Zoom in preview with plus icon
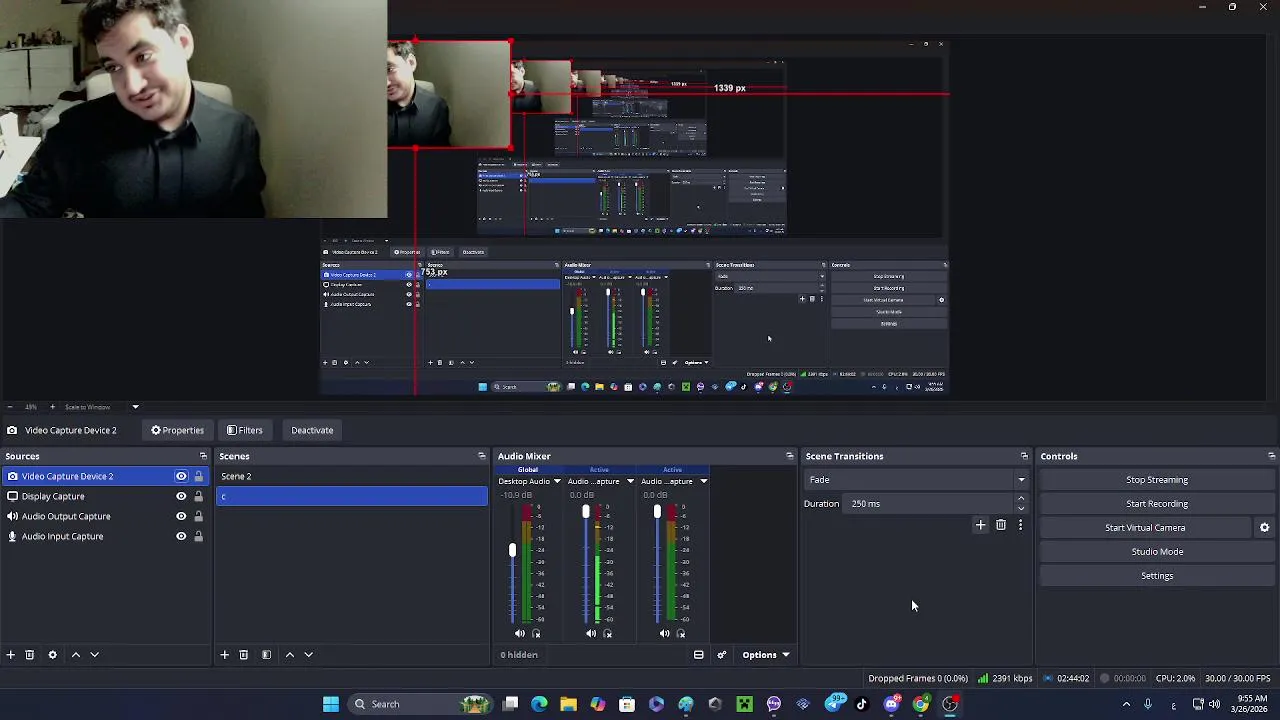The height and width of the screenshot is (720, 1280). click(52, 407)
